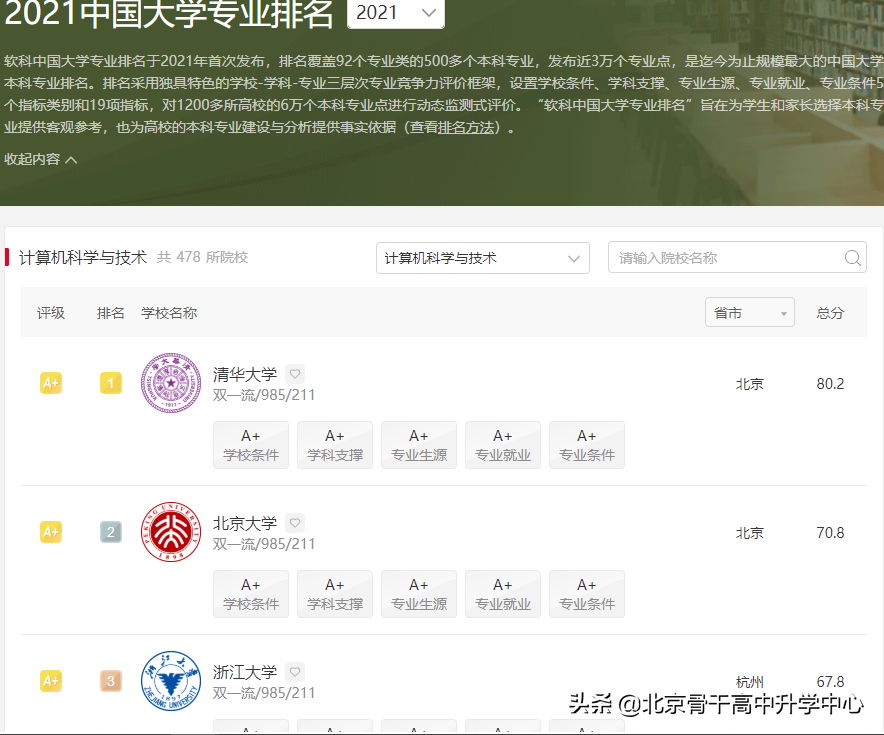The height and width of the screenshot is (735, 884).
Task: Select 清华大学's A+ 专业条件 tile
Action: [587, 445]
